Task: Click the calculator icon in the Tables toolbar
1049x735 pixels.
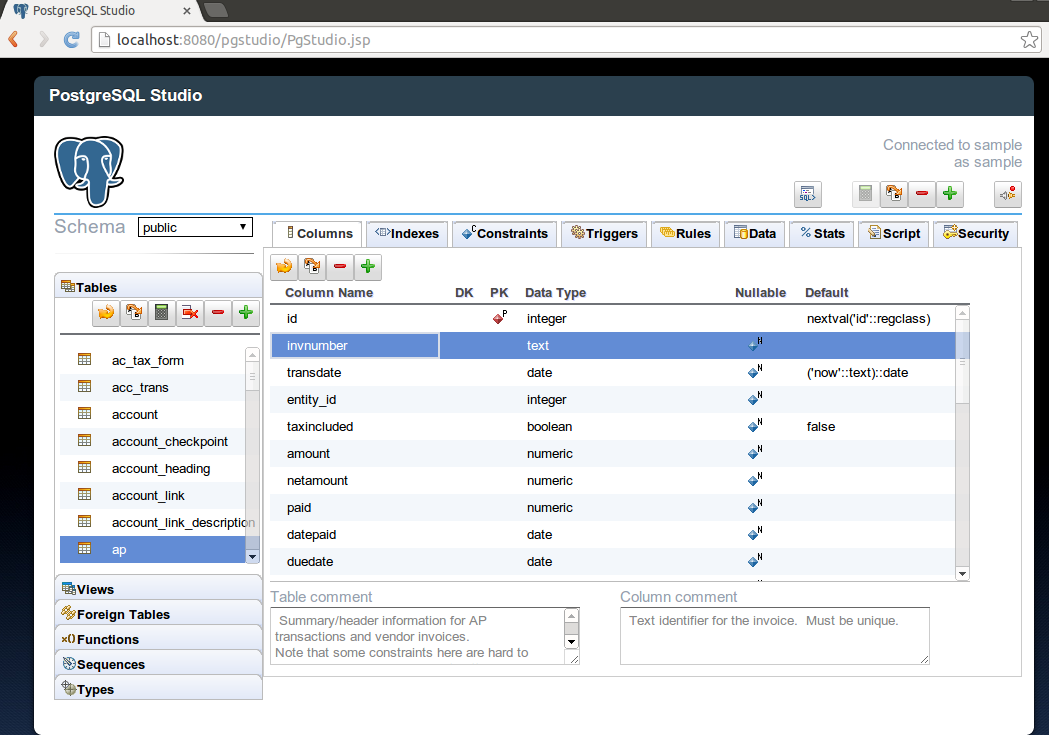Action: [x=162, y=313]
